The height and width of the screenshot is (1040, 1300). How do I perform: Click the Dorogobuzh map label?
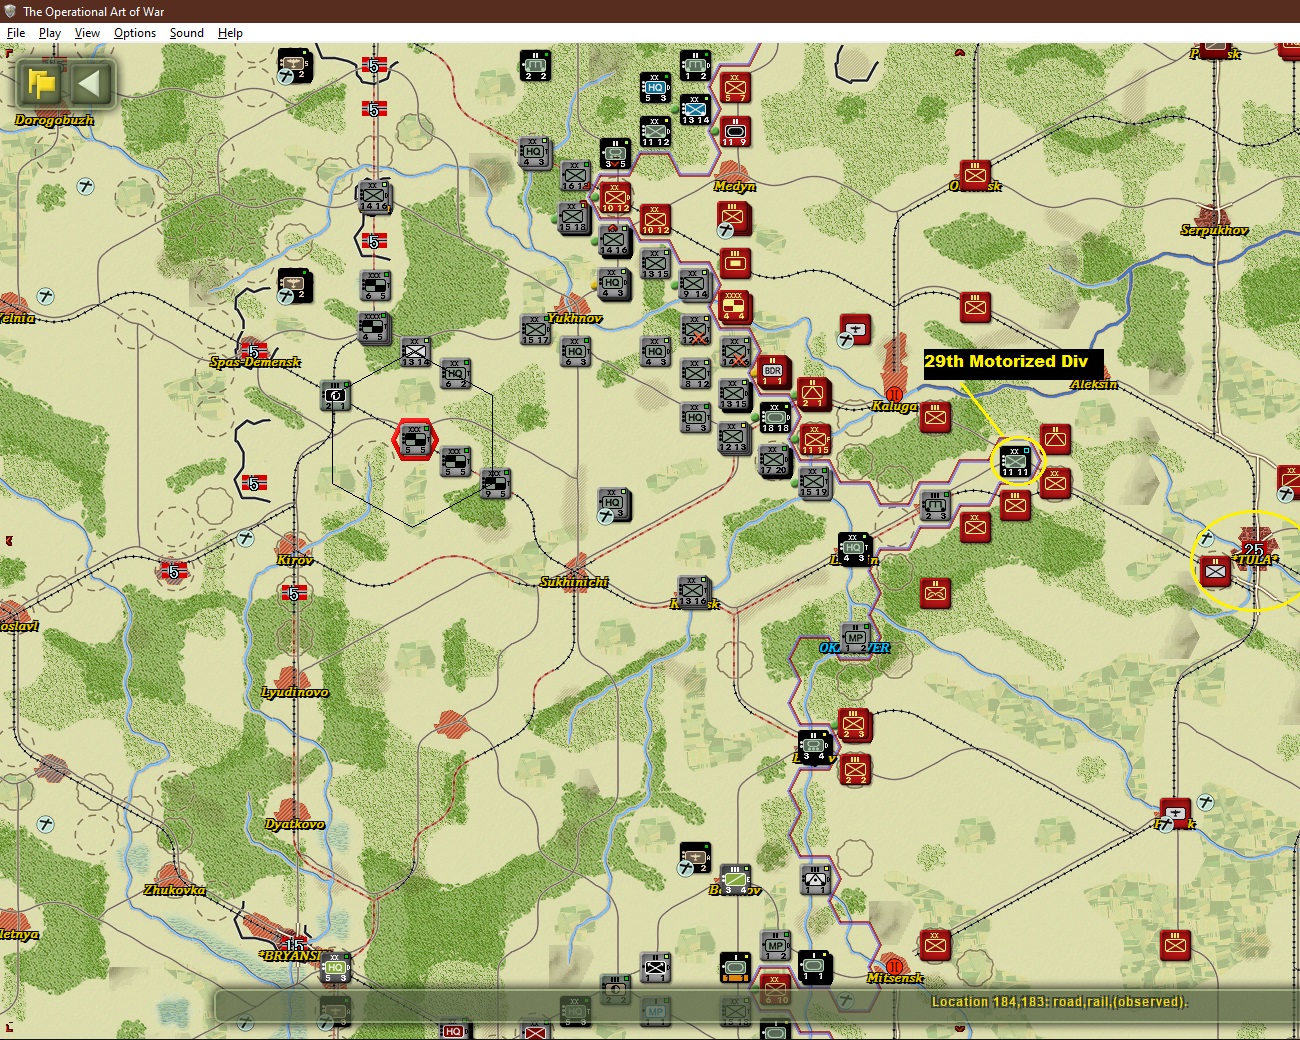pos(54,120)
